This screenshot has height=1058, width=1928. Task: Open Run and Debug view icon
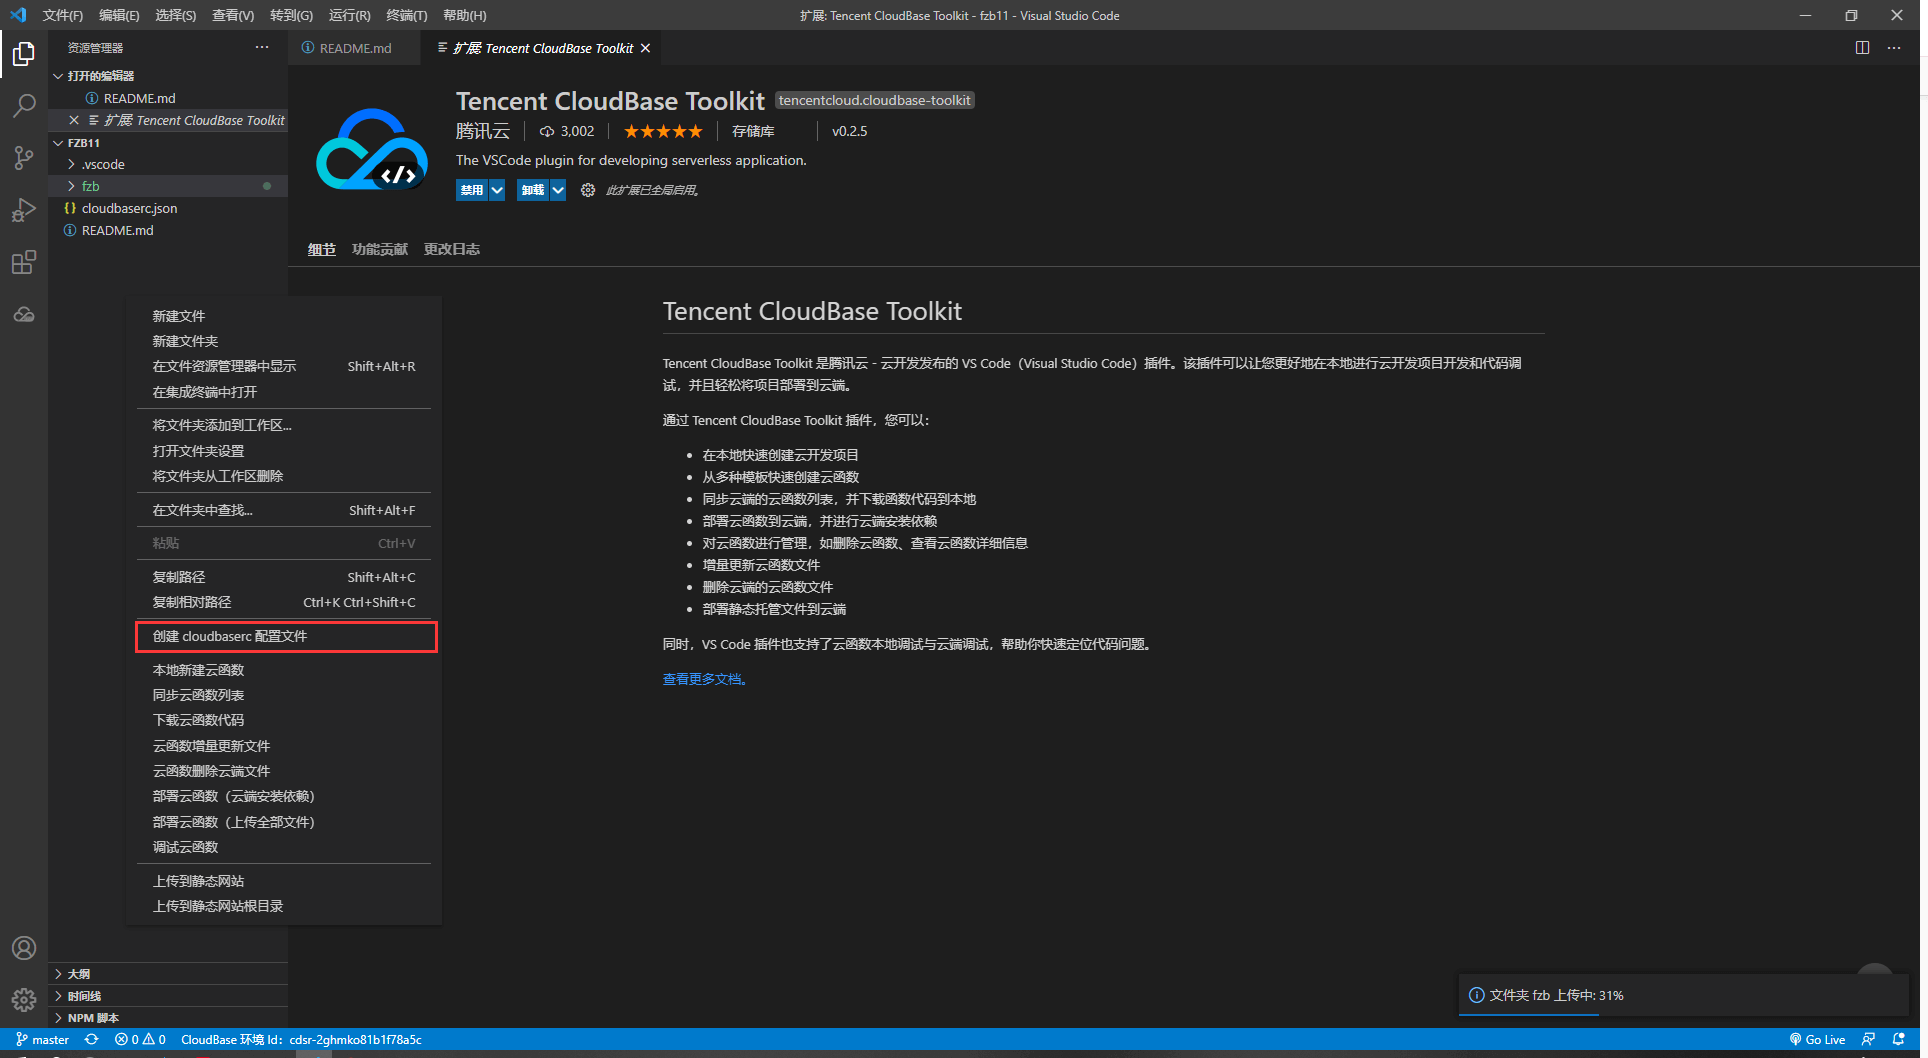(24, 210)
